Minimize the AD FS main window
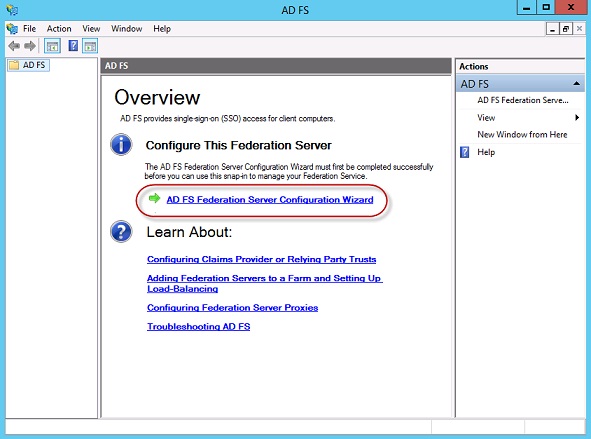Viewport: 591px width, 439px height. pyautogui.click(x=527, y=8)
